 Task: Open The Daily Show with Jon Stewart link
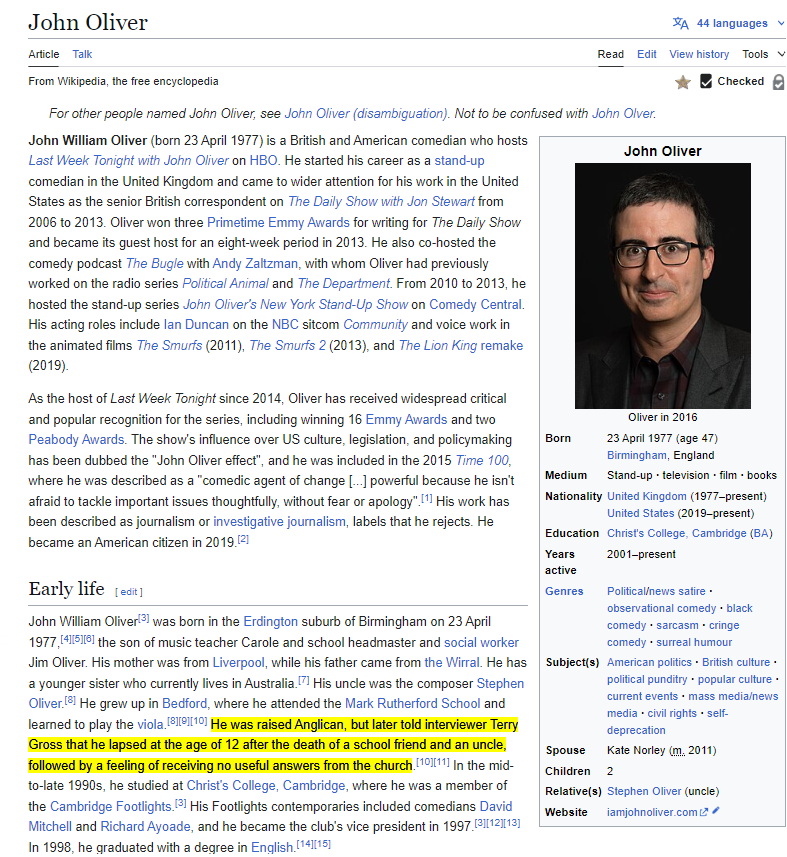click(x=381, y=201)
